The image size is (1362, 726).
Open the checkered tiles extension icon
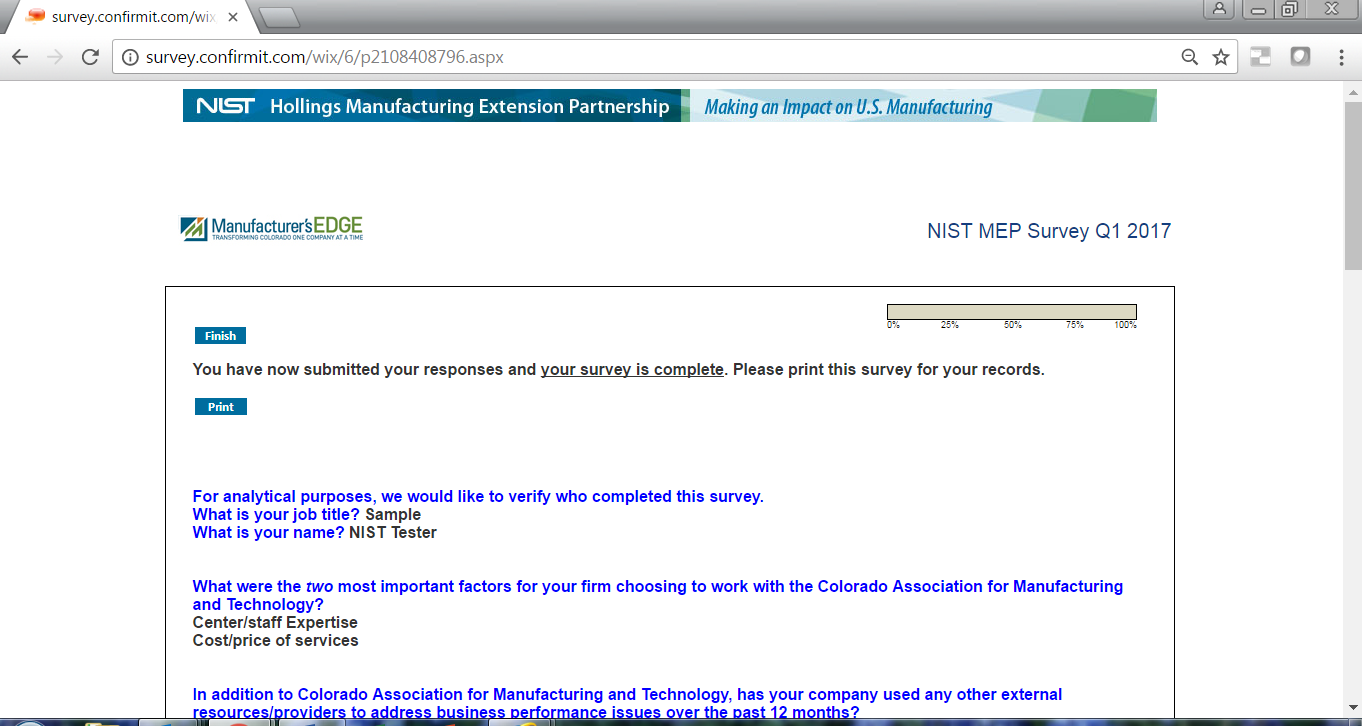pos(1260,57)
